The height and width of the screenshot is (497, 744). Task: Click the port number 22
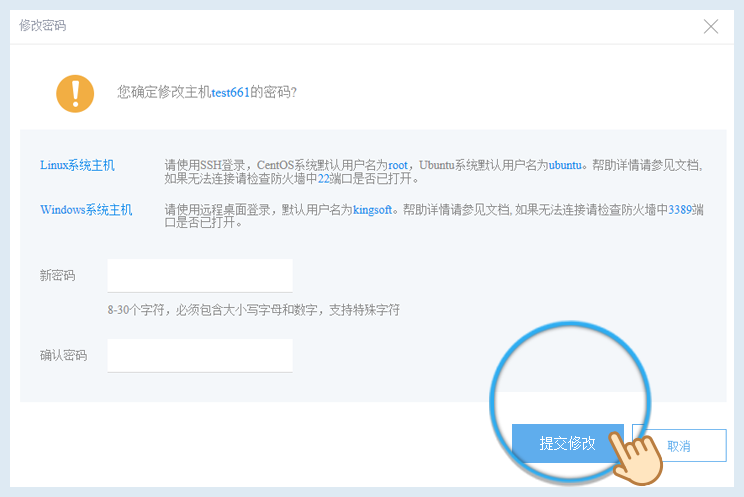(x=323, y=178)
